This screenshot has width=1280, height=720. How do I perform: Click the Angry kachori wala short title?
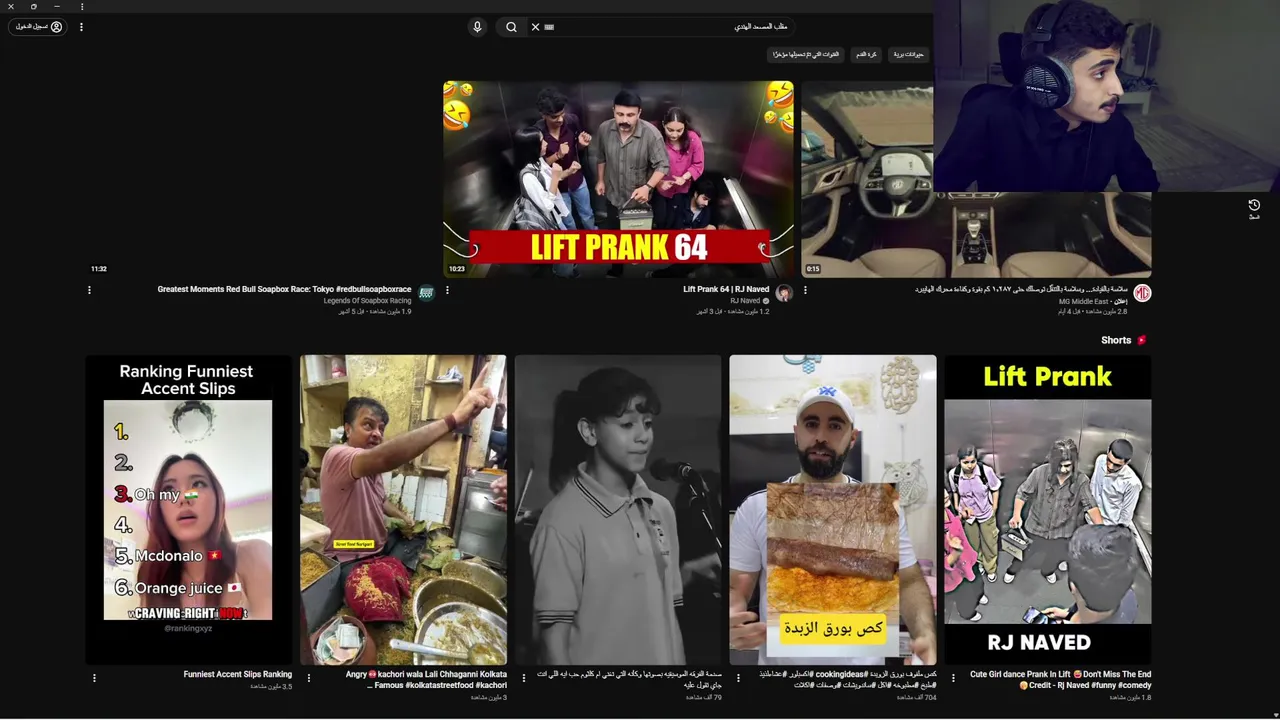point(426,680)
